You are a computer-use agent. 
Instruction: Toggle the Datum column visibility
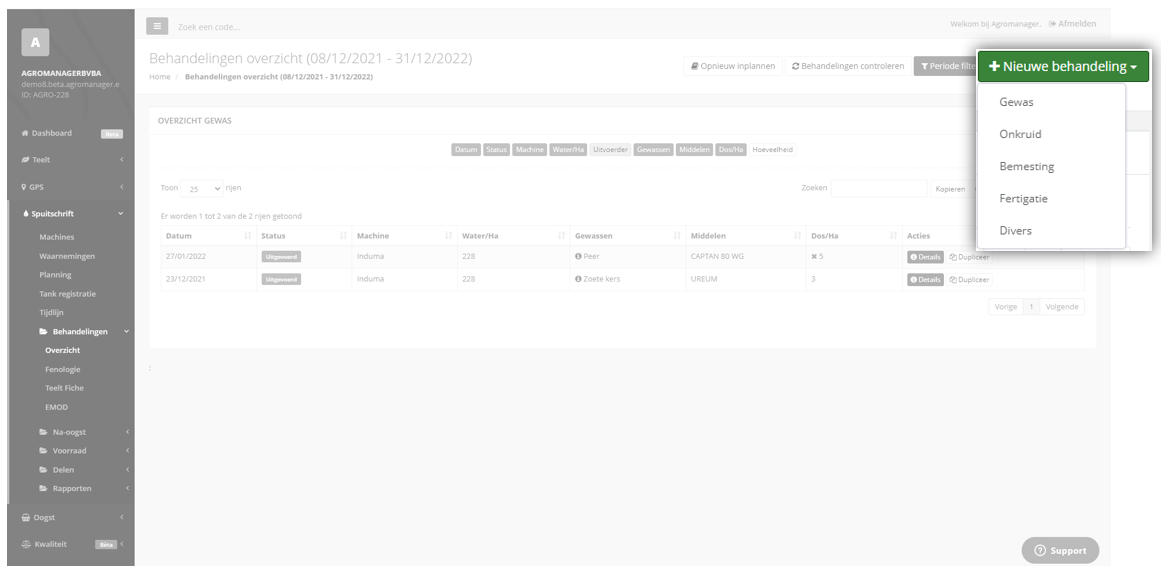click(x=466, y=150)
